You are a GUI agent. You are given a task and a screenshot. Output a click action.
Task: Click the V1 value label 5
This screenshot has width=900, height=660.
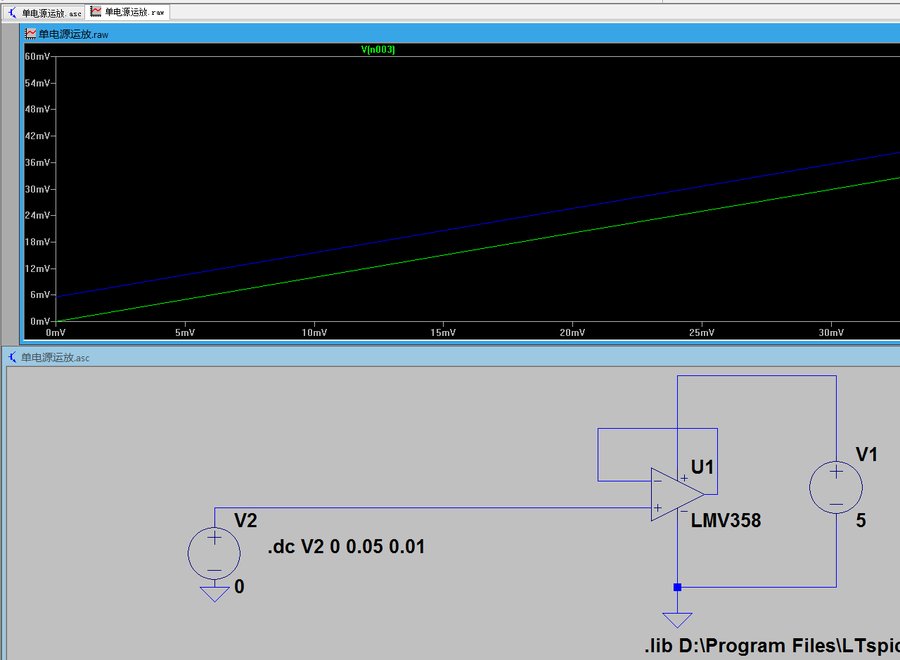coord(860,521)
